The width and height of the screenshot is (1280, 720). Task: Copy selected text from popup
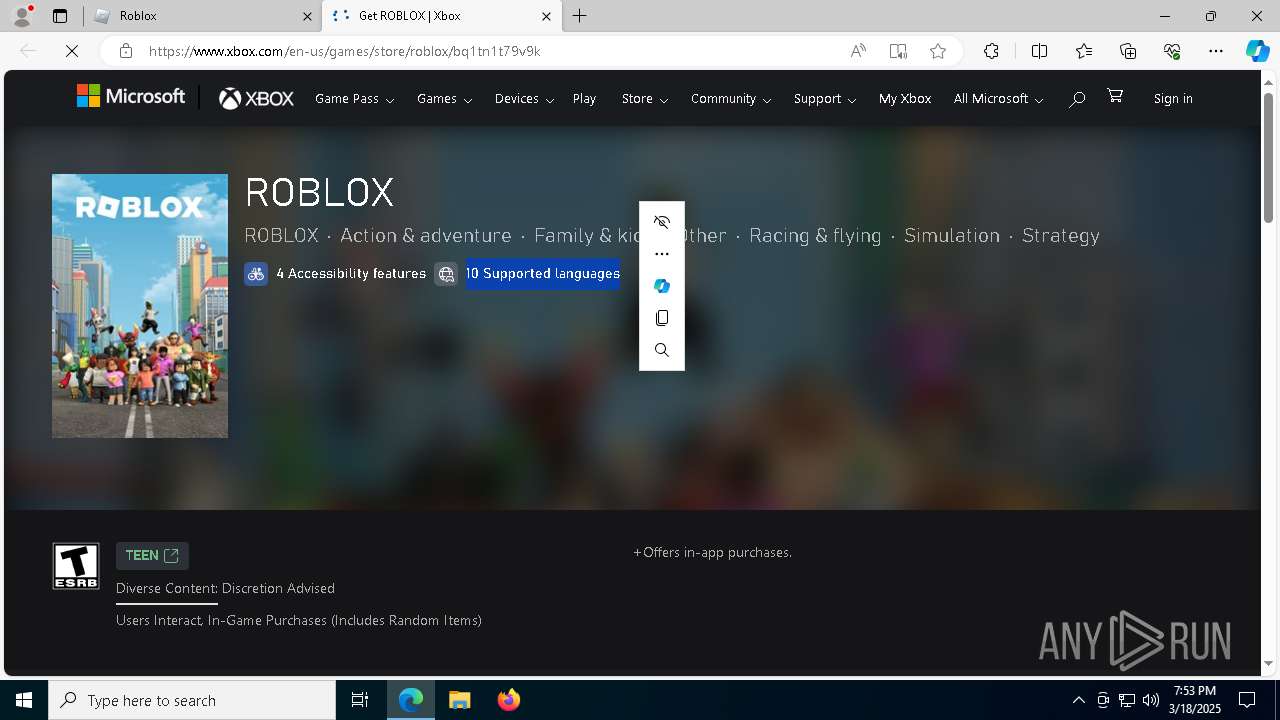click(x=662, y=318)
